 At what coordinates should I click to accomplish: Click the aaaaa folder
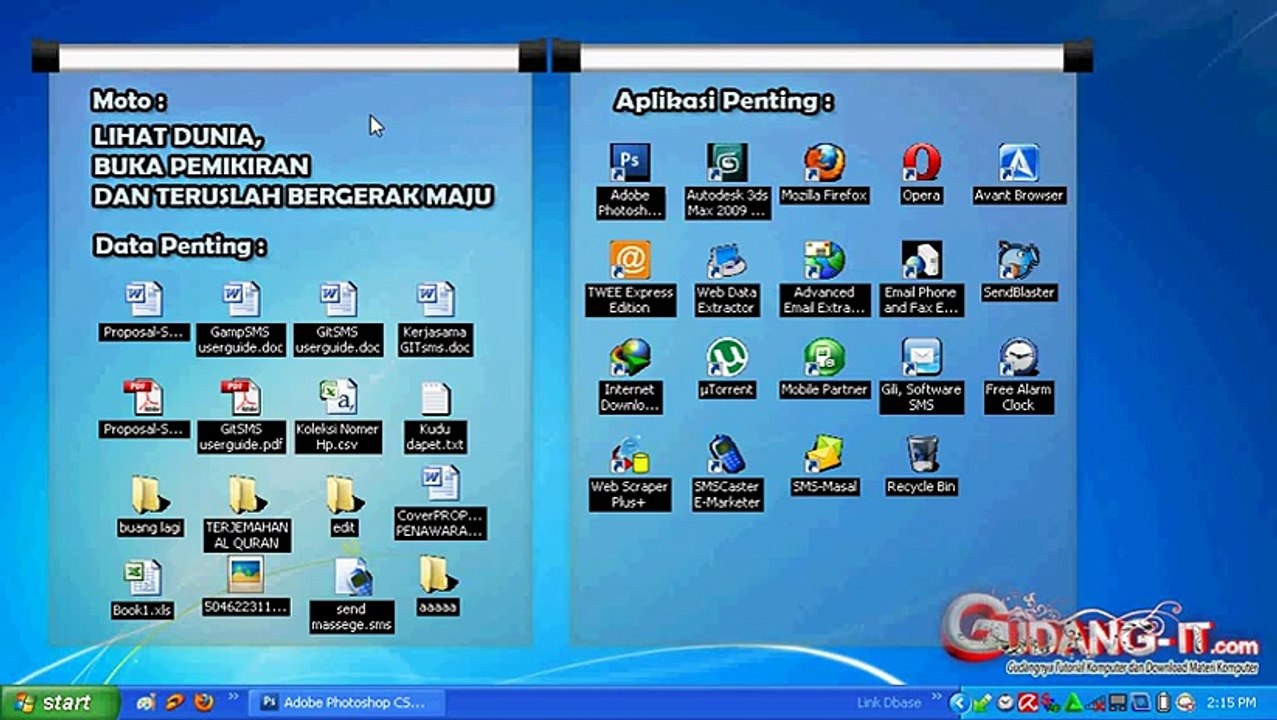click(437, 585)
